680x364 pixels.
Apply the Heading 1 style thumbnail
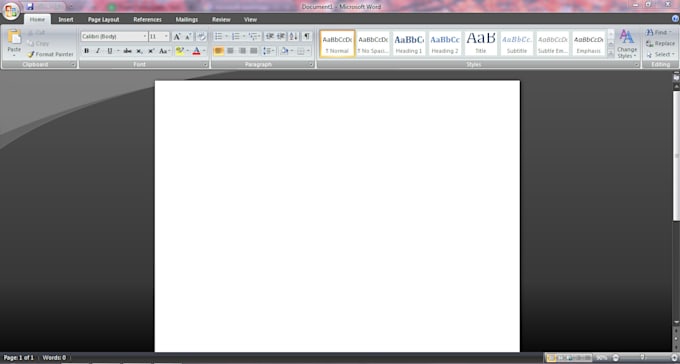tap(409, 43)
